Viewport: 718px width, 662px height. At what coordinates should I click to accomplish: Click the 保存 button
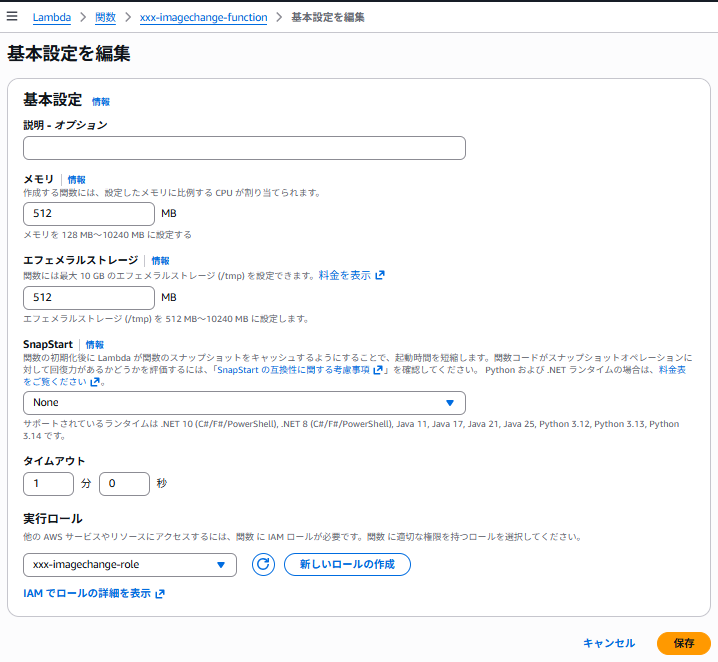684,643
